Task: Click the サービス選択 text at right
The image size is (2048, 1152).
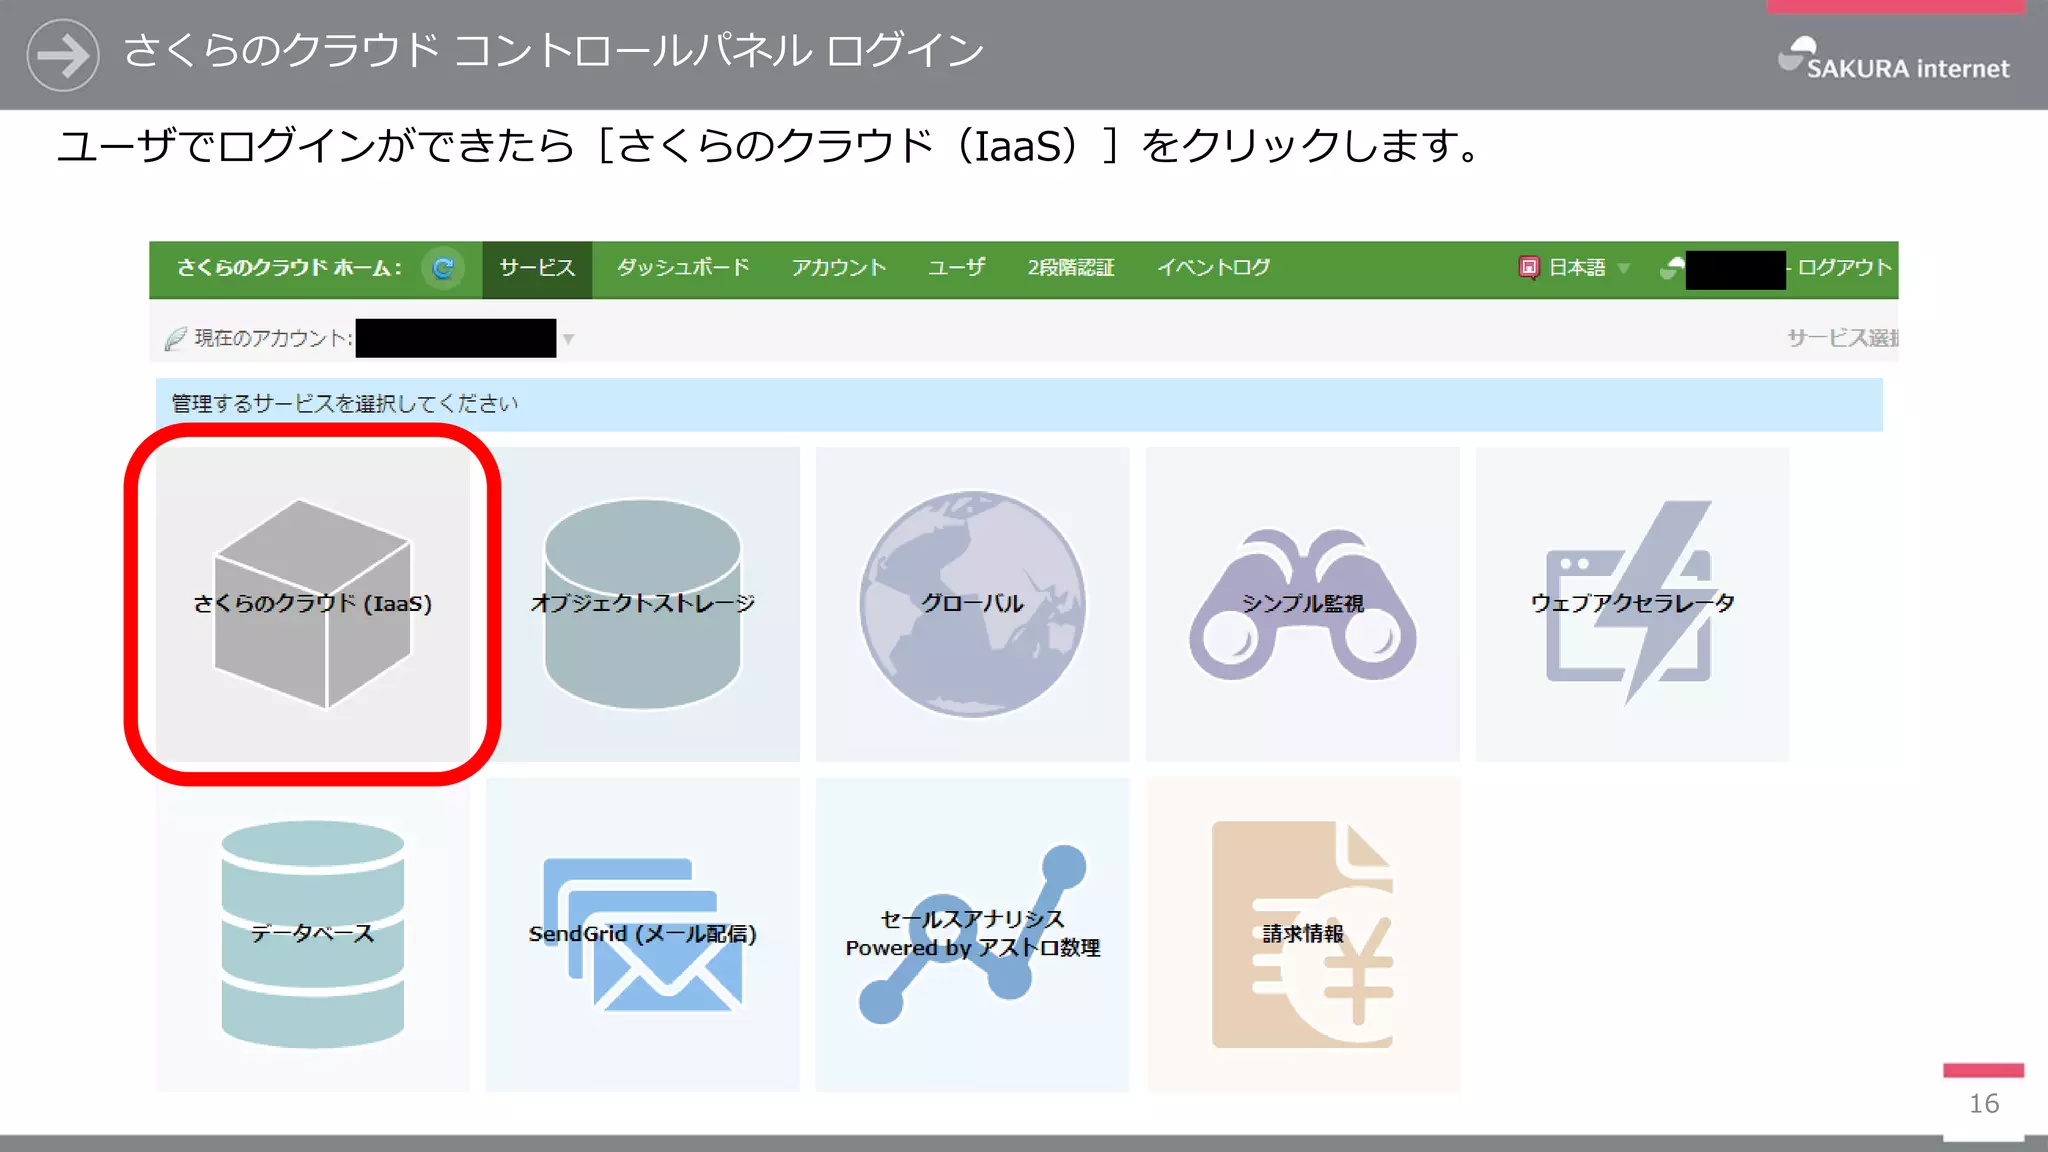Action: (1843, 338)
